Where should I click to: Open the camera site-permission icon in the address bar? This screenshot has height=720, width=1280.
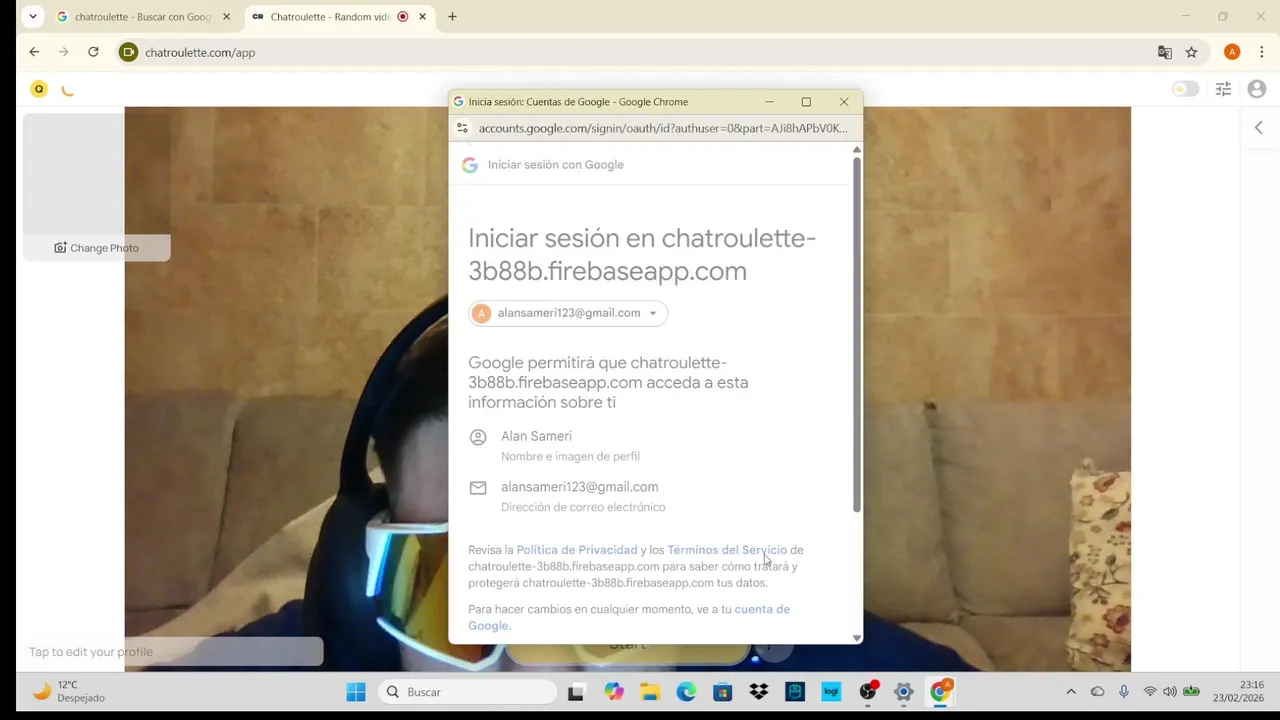[x=128, y=52]
